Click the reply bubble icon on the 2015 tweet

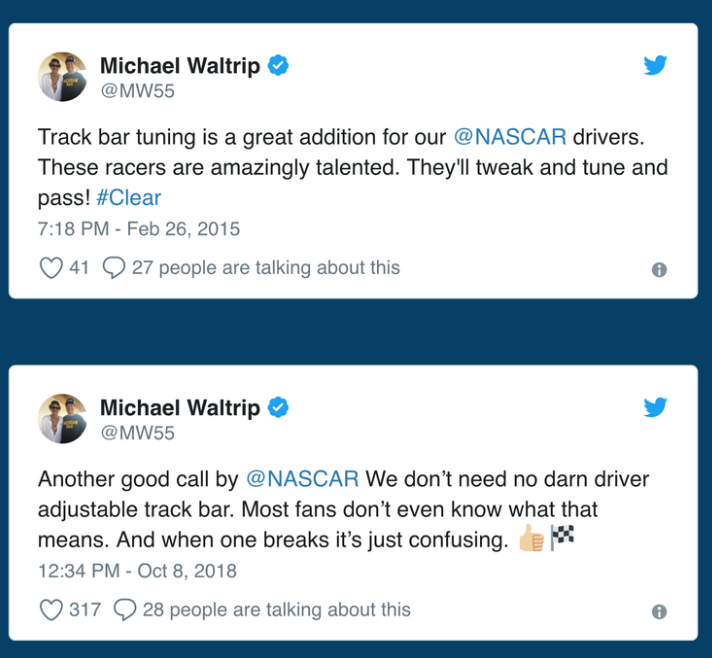[114, 268]
